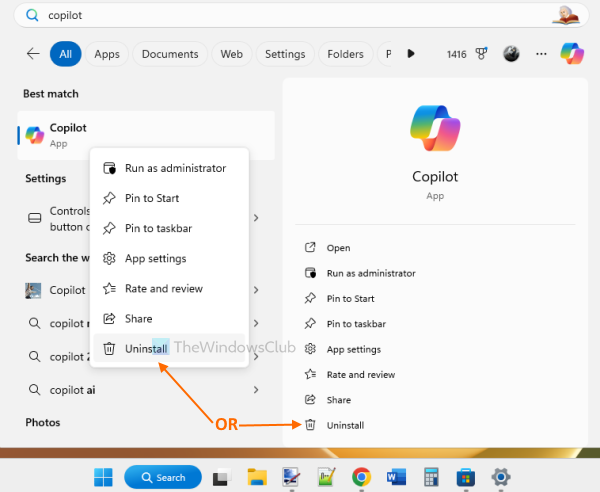Choose Pin to Start in context menu
600x492 pixels.
[x=169, y=198]
